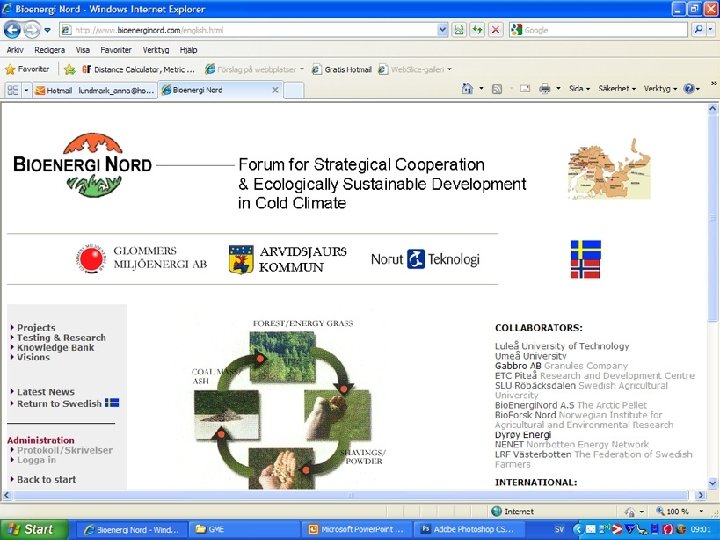Open the search provider dropdown arrow
The width and height of the screenshot is (720, 540).
[710, 30]
